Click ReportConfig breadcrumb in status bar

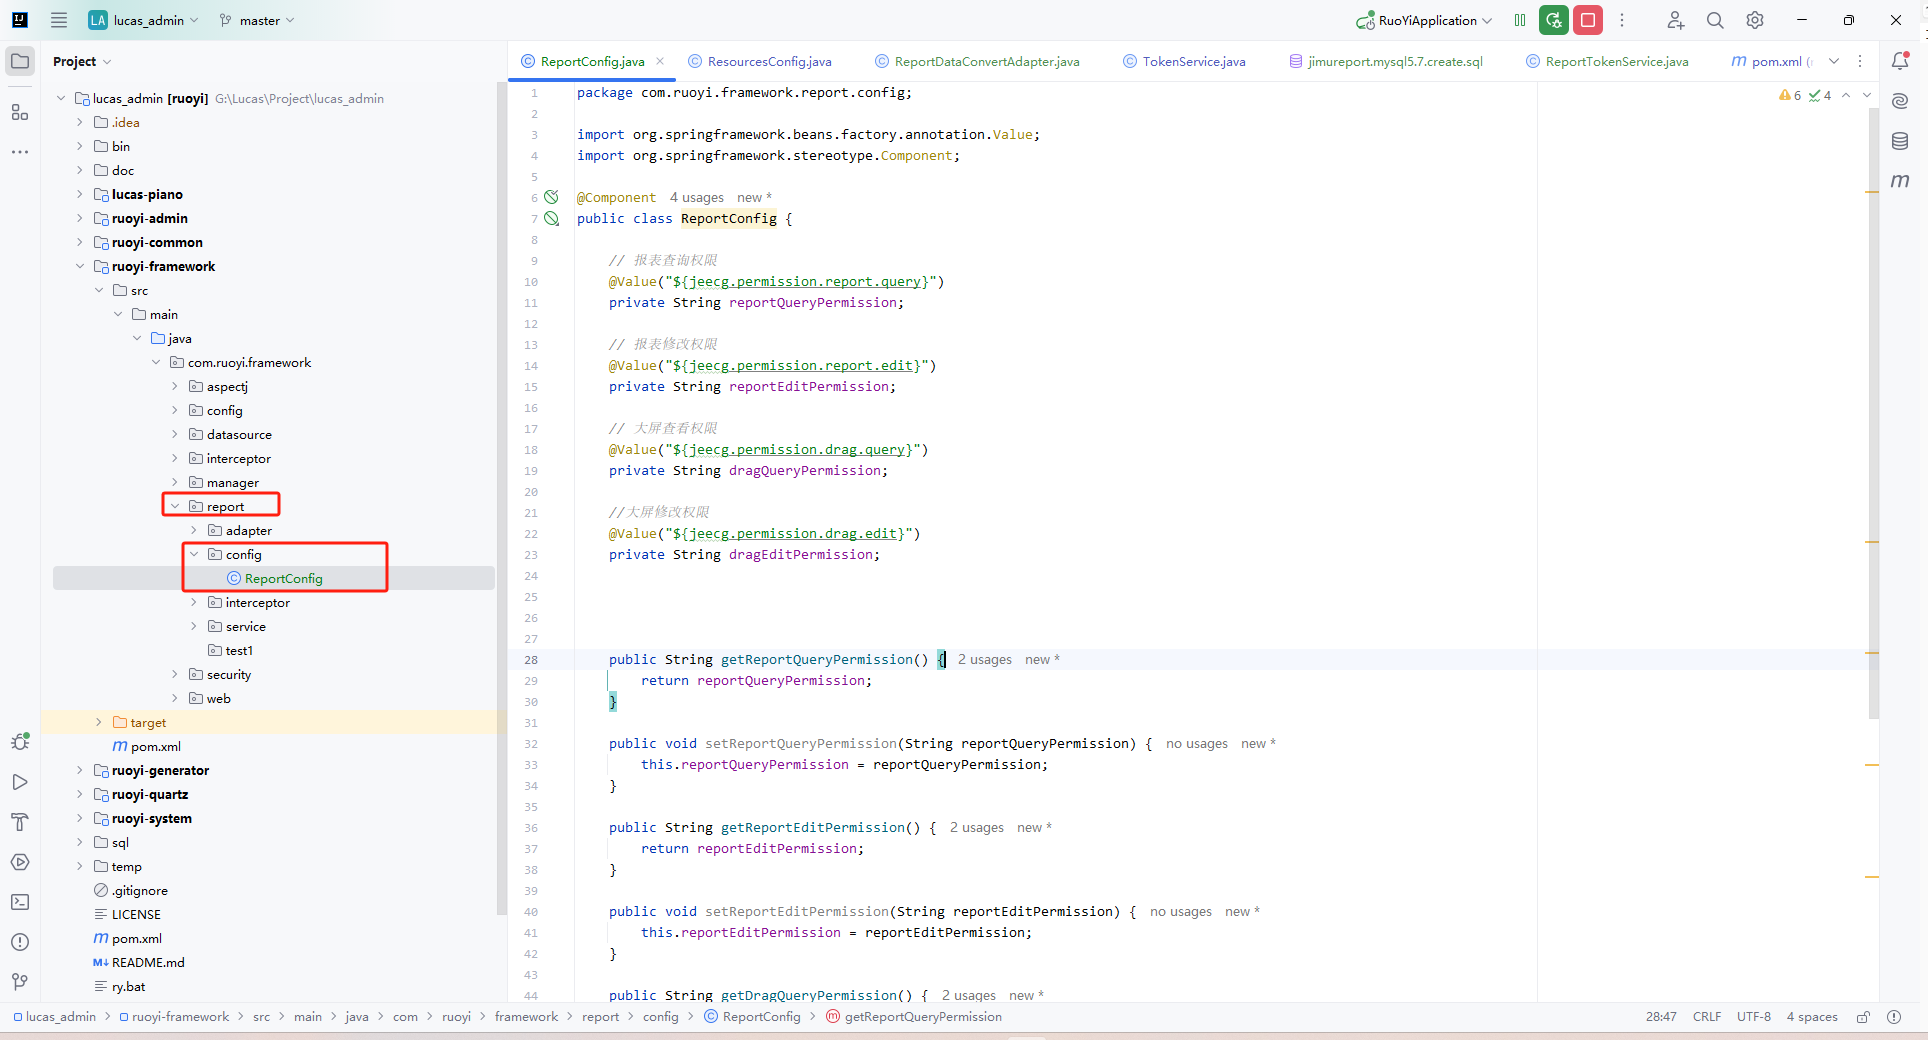[753, 1017]
